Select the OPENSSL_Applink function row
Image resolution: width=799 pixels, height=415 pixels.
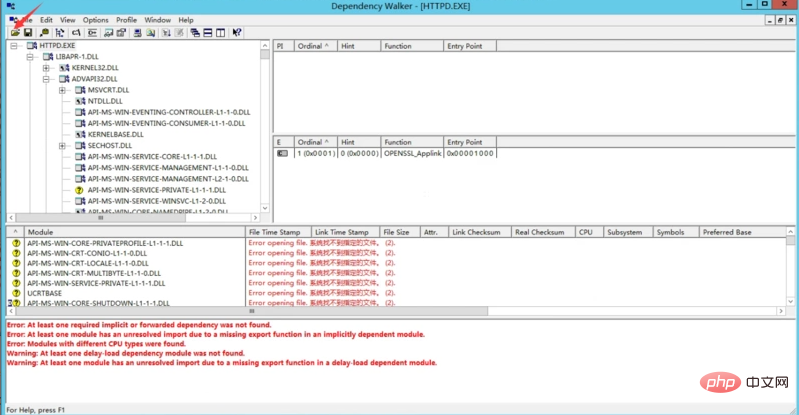(385, 153)
